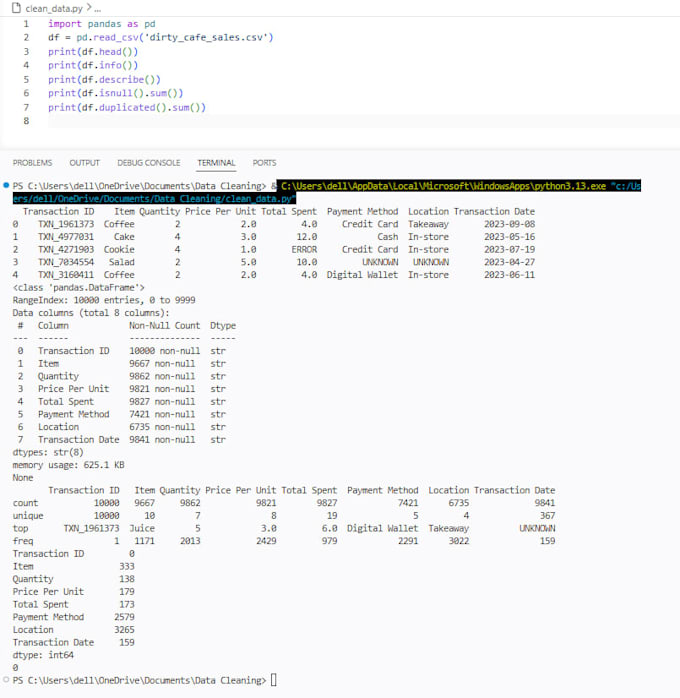Image resolution: width=680 pixels, height=698 pixels.
Task: Click the print(df.isnull().sum()) line
Action: point(116,93)
